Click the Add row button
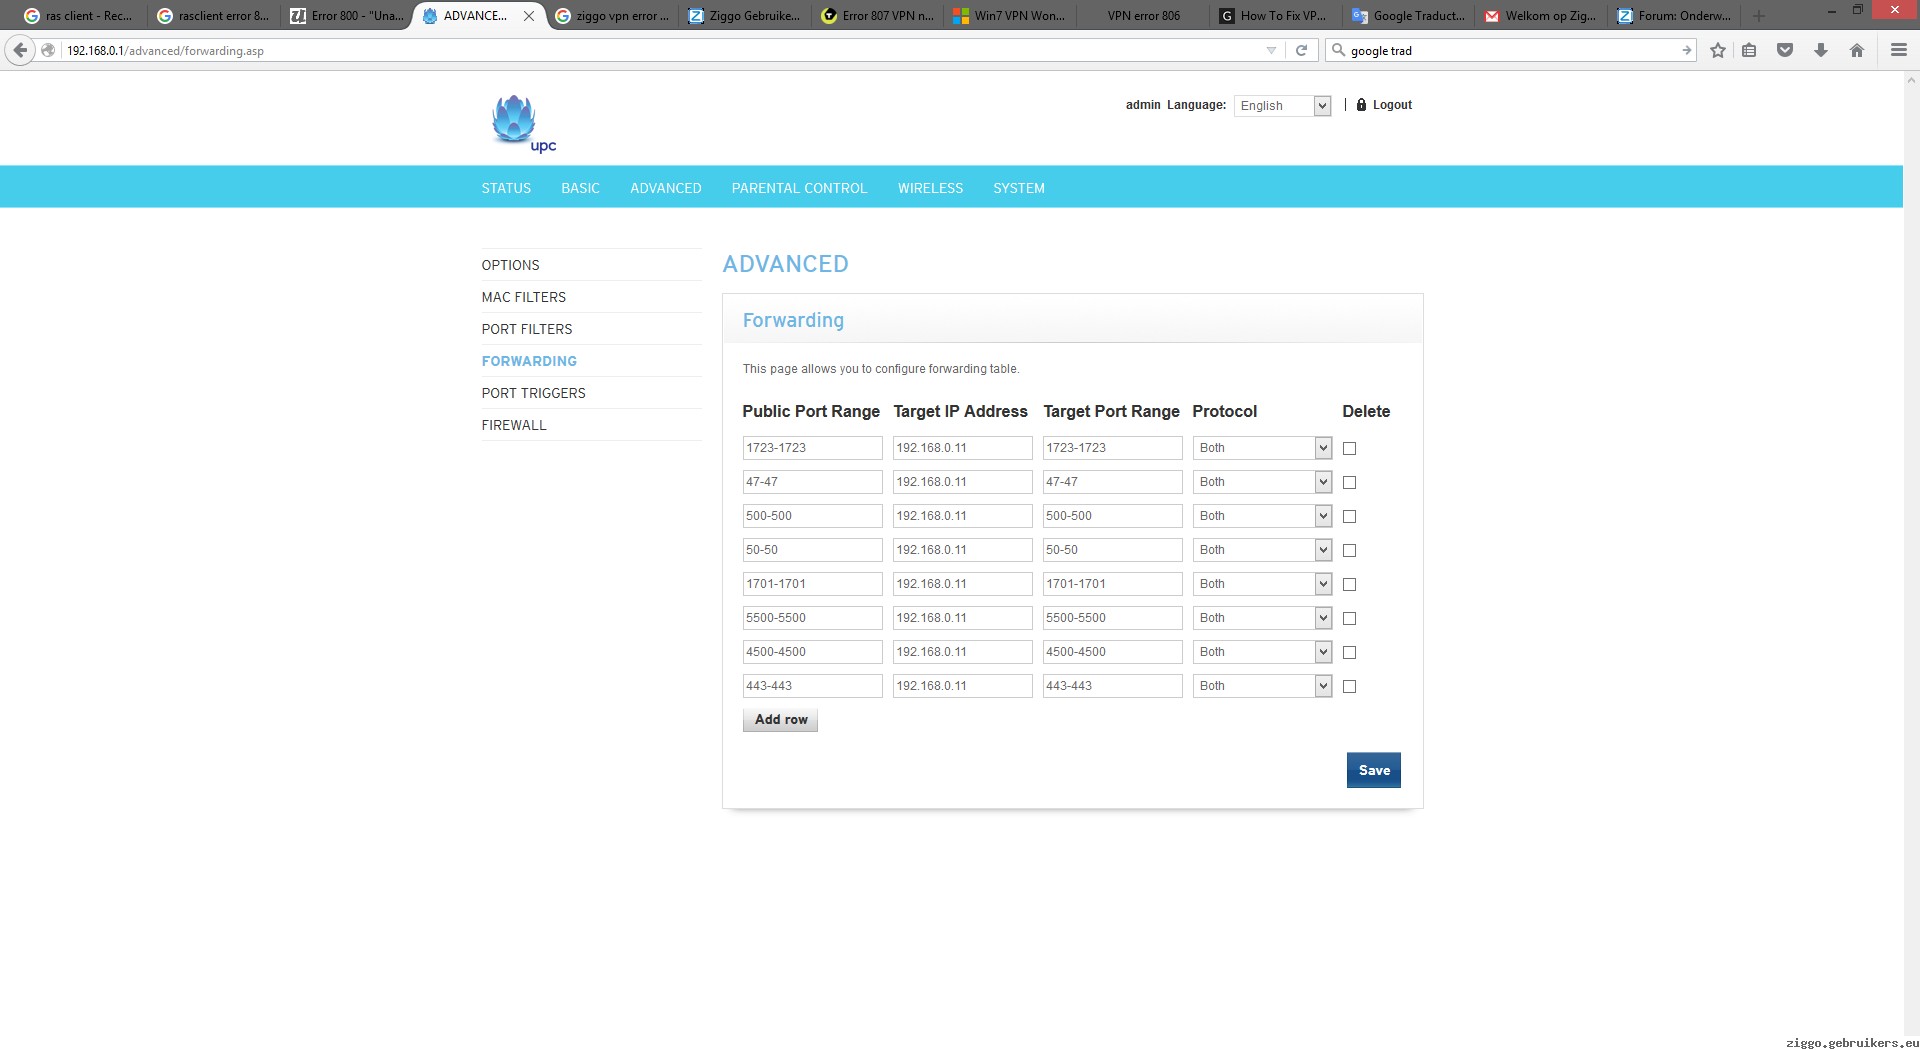This screenshot has height=1050, width=1920. [x=780, y=720]
